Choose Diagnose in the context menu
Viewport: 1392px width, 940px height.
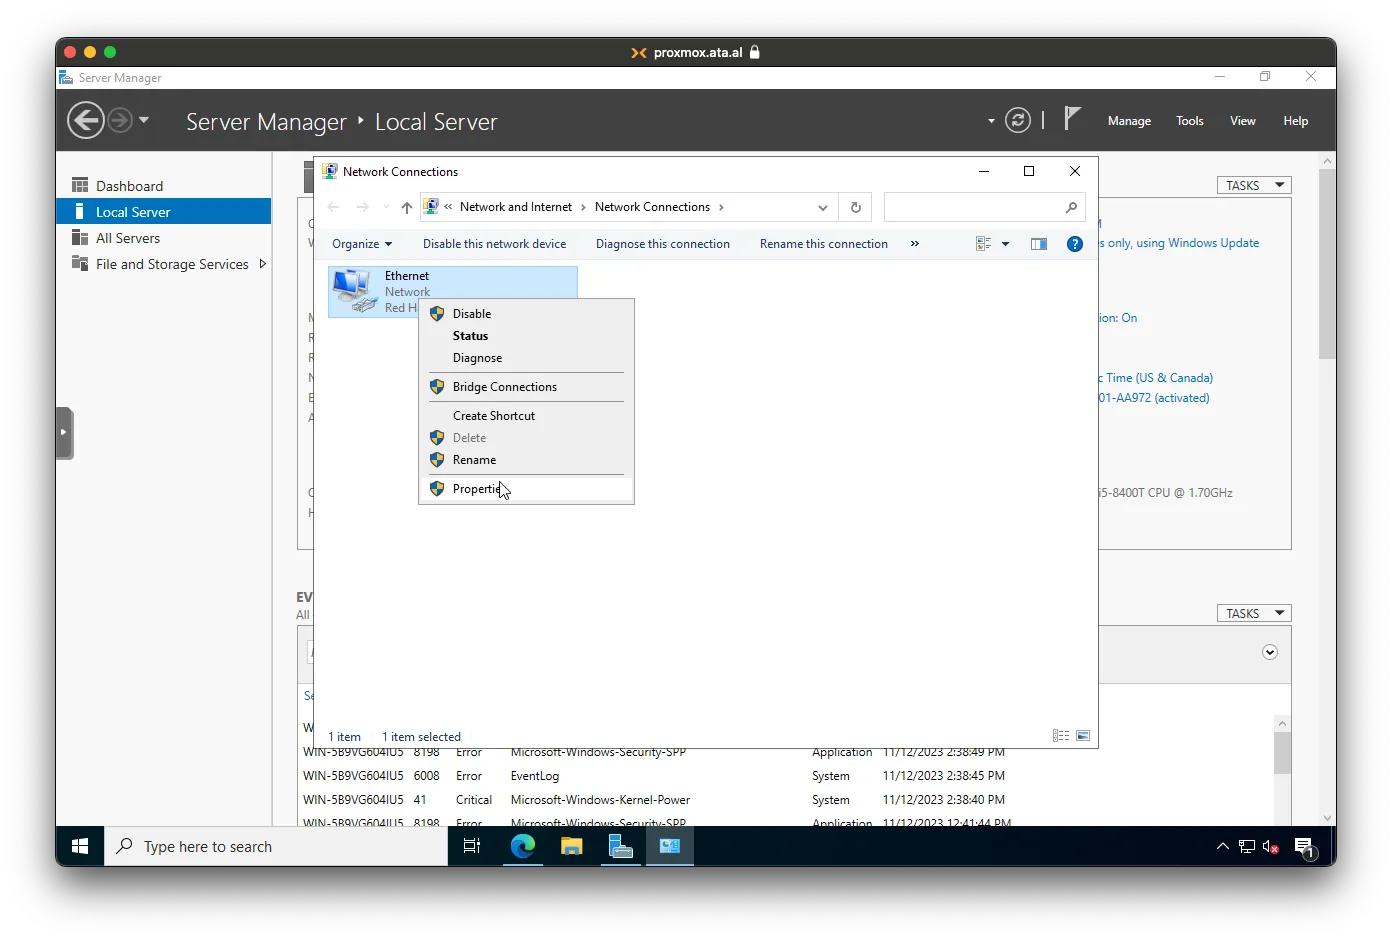click(x=527, y=358)
